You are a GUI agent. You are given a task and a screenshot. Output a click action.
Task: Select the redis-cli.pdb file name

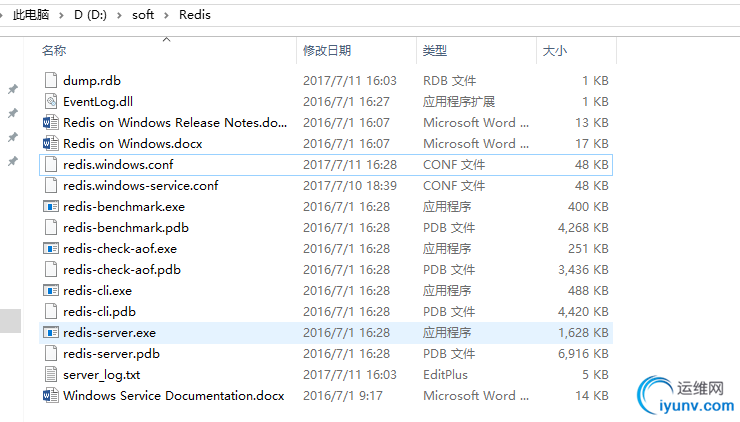pos(100,312)
